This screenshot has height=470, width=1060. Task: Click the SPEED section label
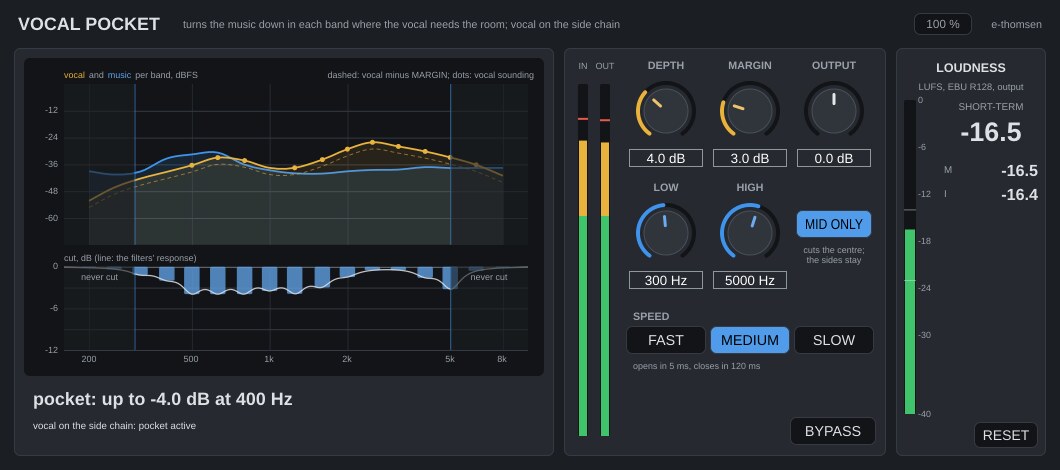coord(651,316)
